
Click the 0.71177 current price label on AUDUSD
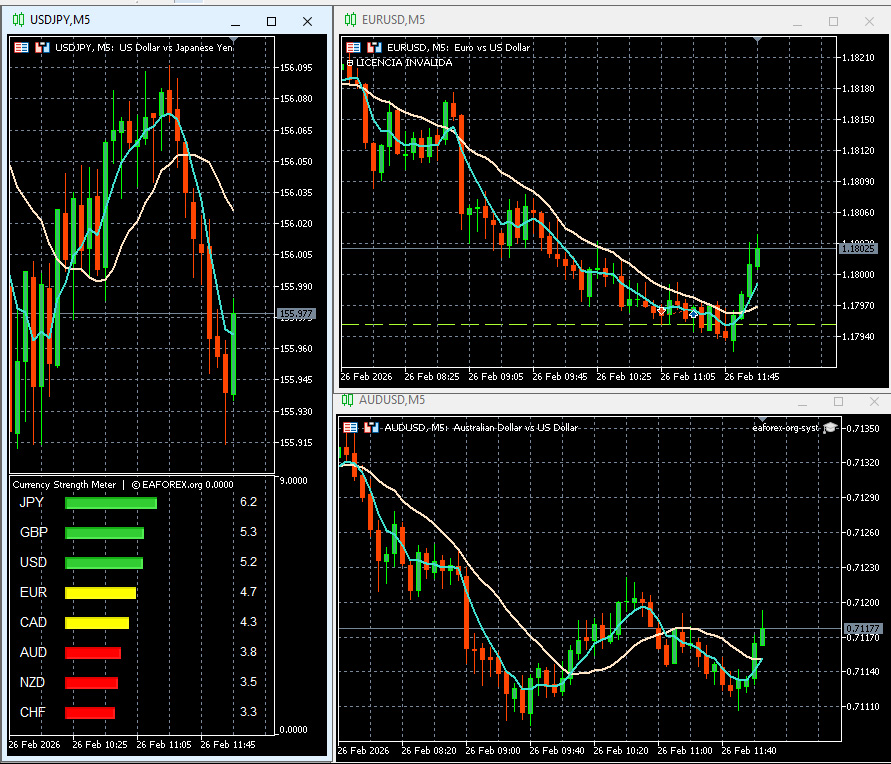862,629
